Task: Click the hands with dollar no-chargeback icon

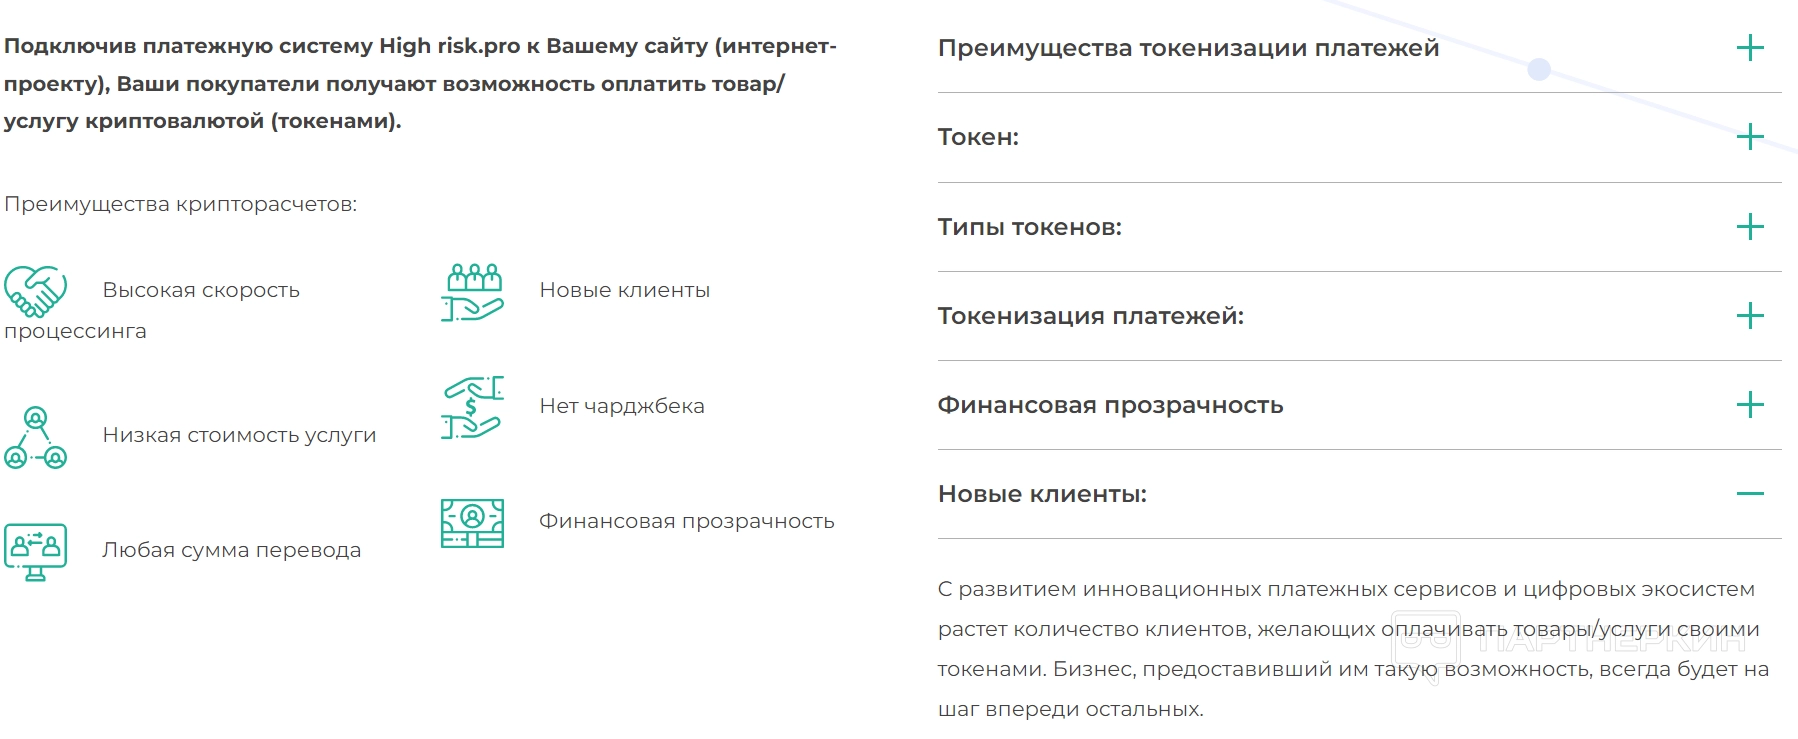Action: tap(472, 407)
